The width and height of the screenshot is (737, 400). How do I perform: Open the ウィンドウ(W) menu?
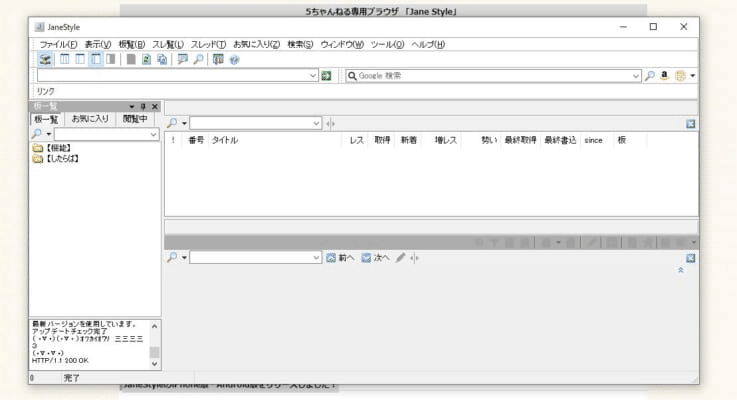tap(342, 44)
